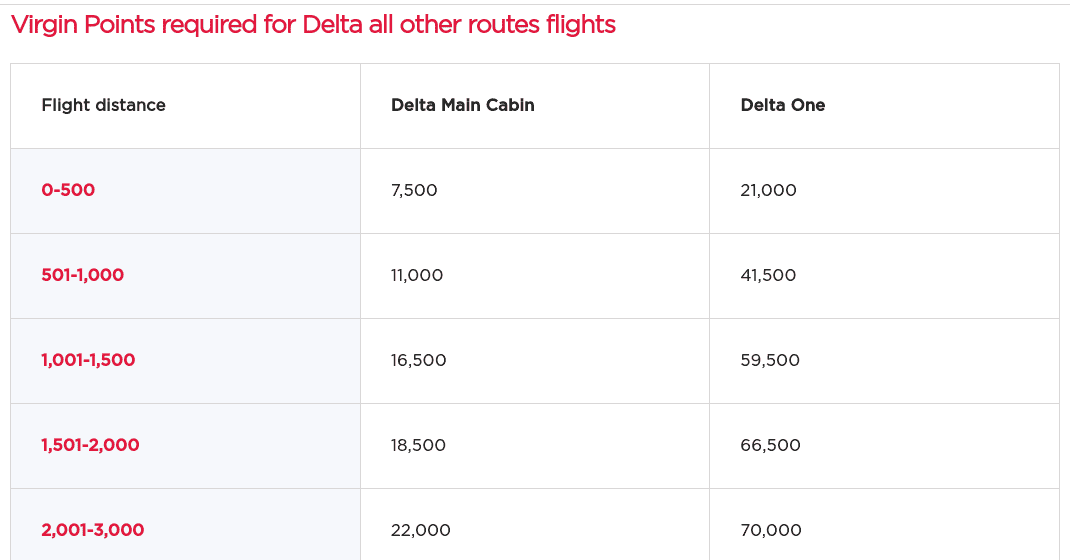Screen dimensions: 1070x560
Task: Select the Flight distance column header
Action: (104, 105)
